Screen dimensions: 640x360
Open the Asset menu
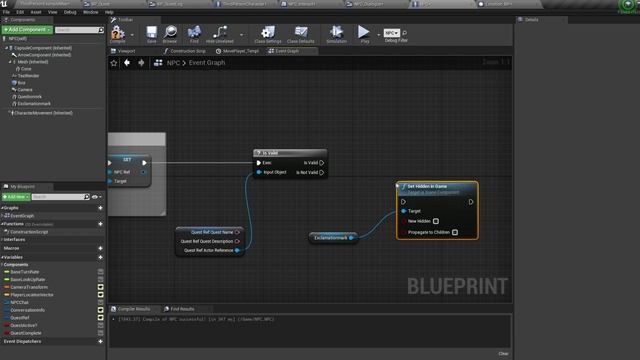click(36, 12)
